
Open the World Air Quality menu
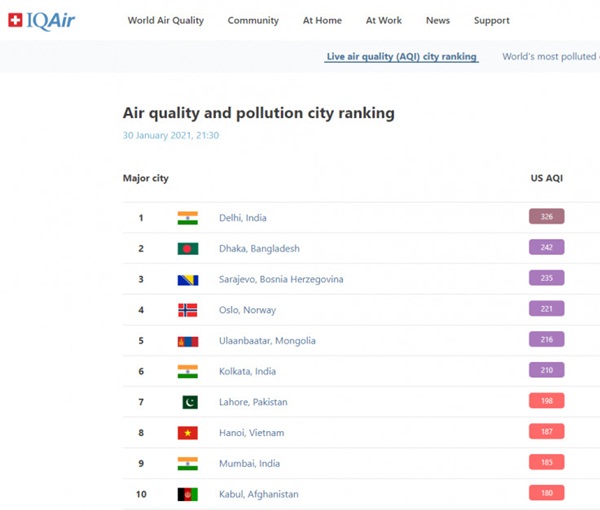165,21
